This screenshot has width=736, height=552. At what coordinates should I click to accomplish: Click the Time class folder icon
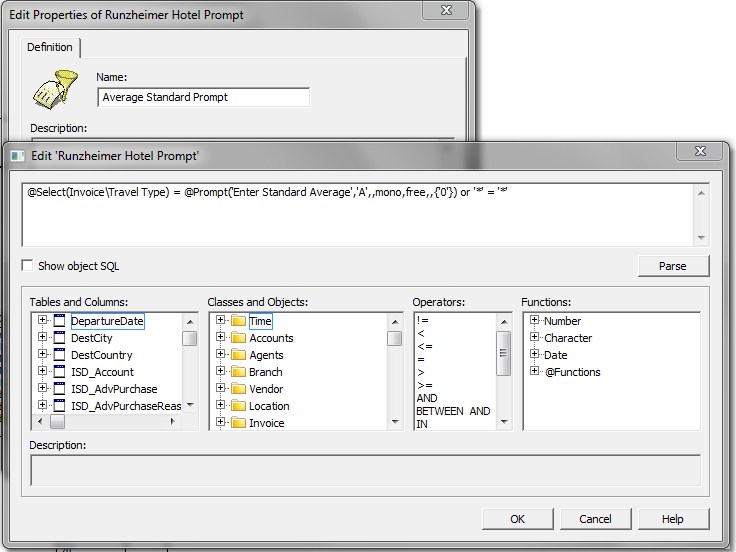(x=238, y=321)
